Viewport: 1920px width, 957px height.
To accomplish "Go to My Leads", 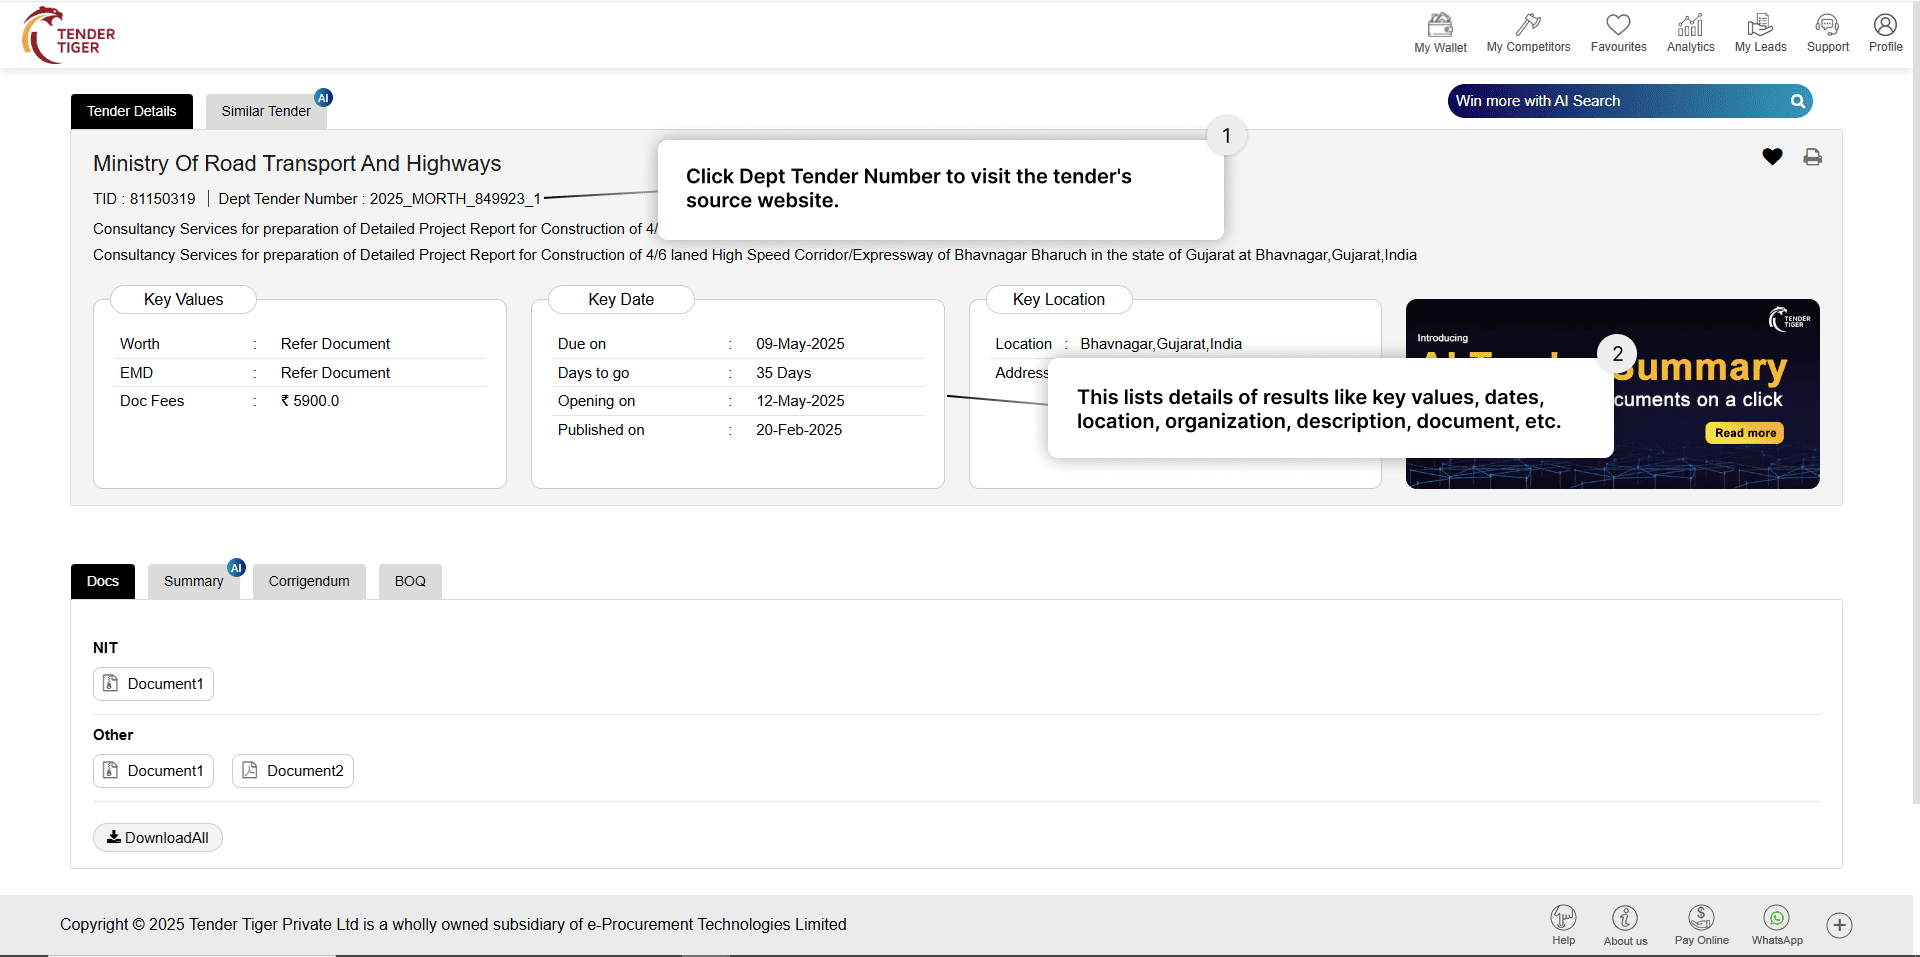I will click(1760, 33).
